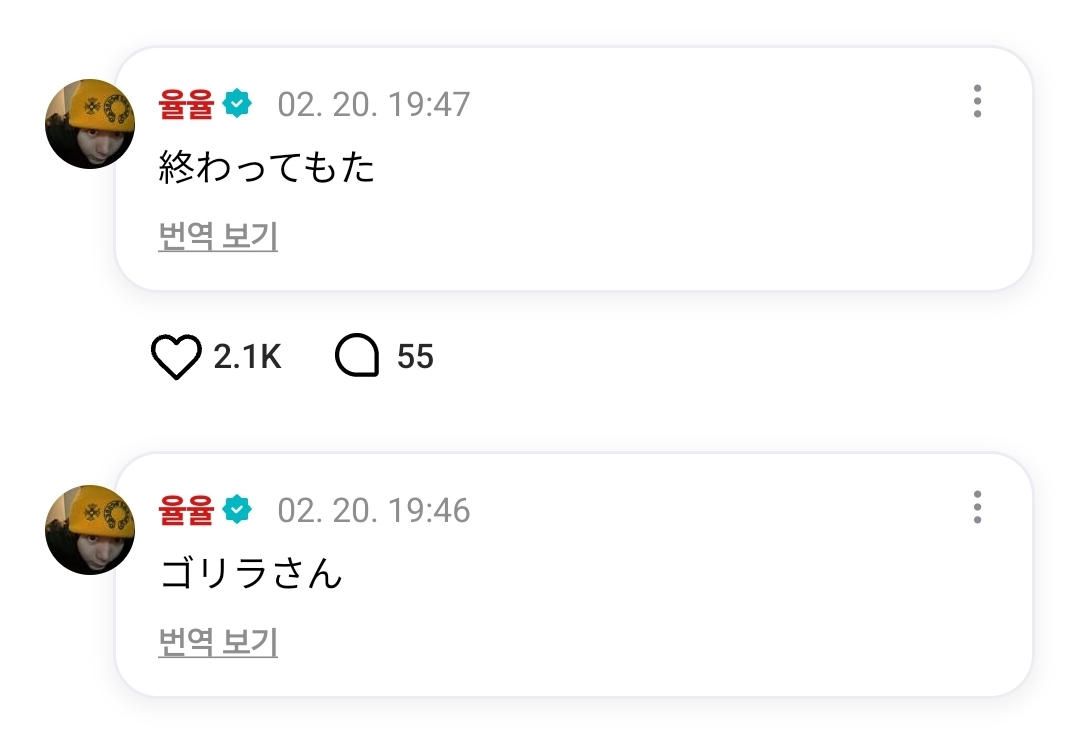1080x735 pixels.
Task: Open profile picture beside 終わってもた post
Action: pos(90,124)
